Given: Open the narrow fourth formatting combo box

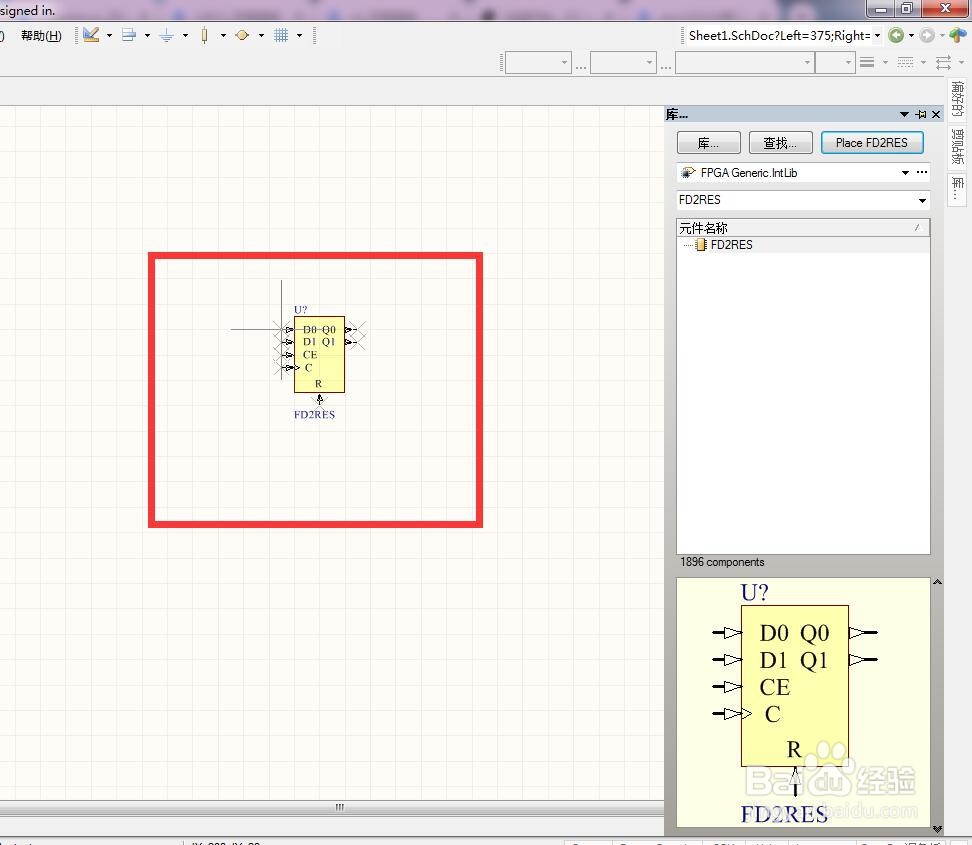Looking at the screenshot, I should [835, 63].
